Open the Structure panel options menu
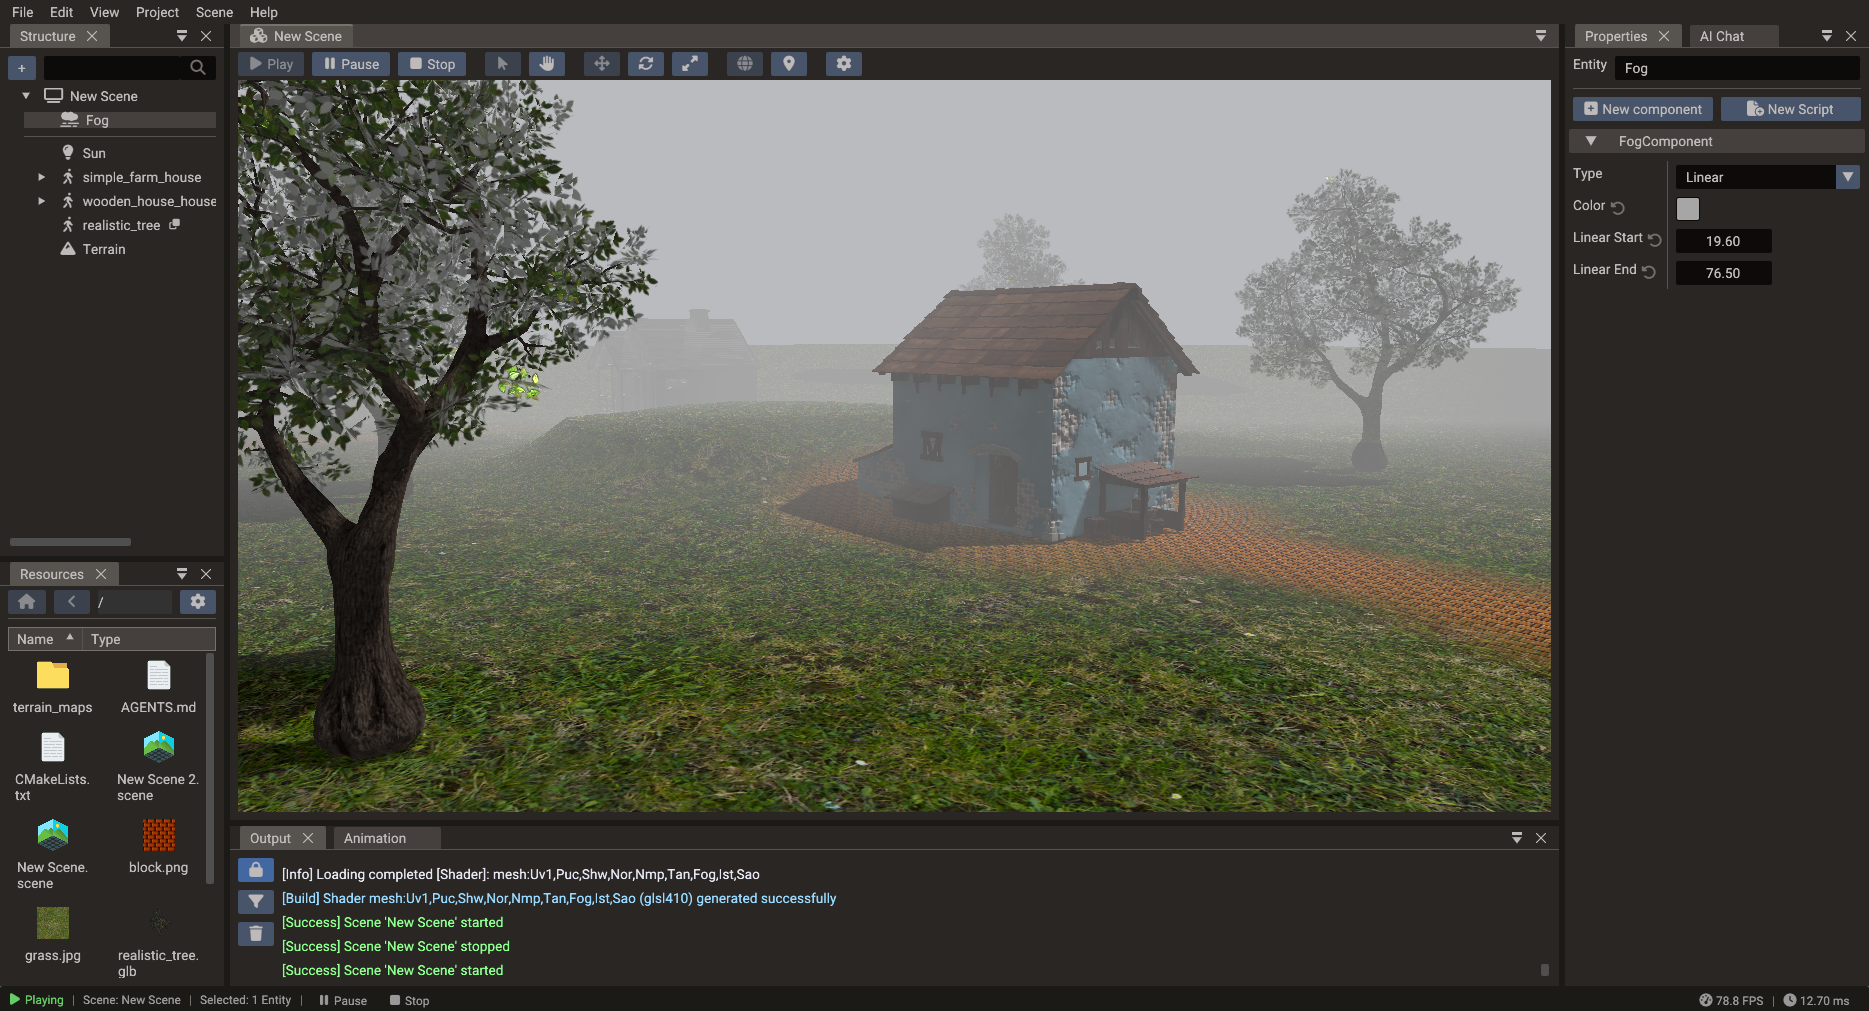This screenshot has height=1011, width=1869. point(182,36)
